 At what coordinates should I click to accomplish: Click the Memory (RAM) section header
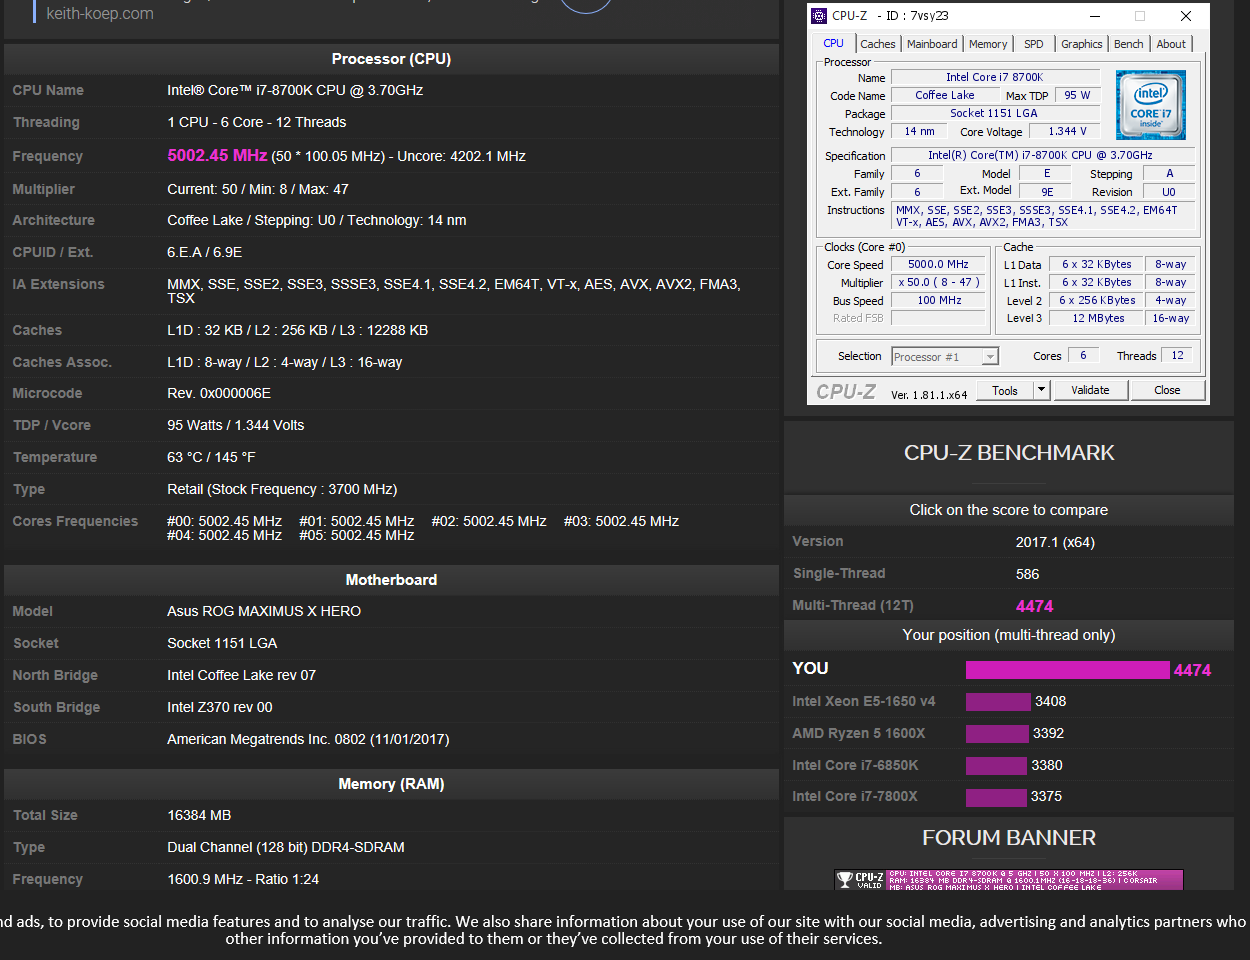click(391, 784)
